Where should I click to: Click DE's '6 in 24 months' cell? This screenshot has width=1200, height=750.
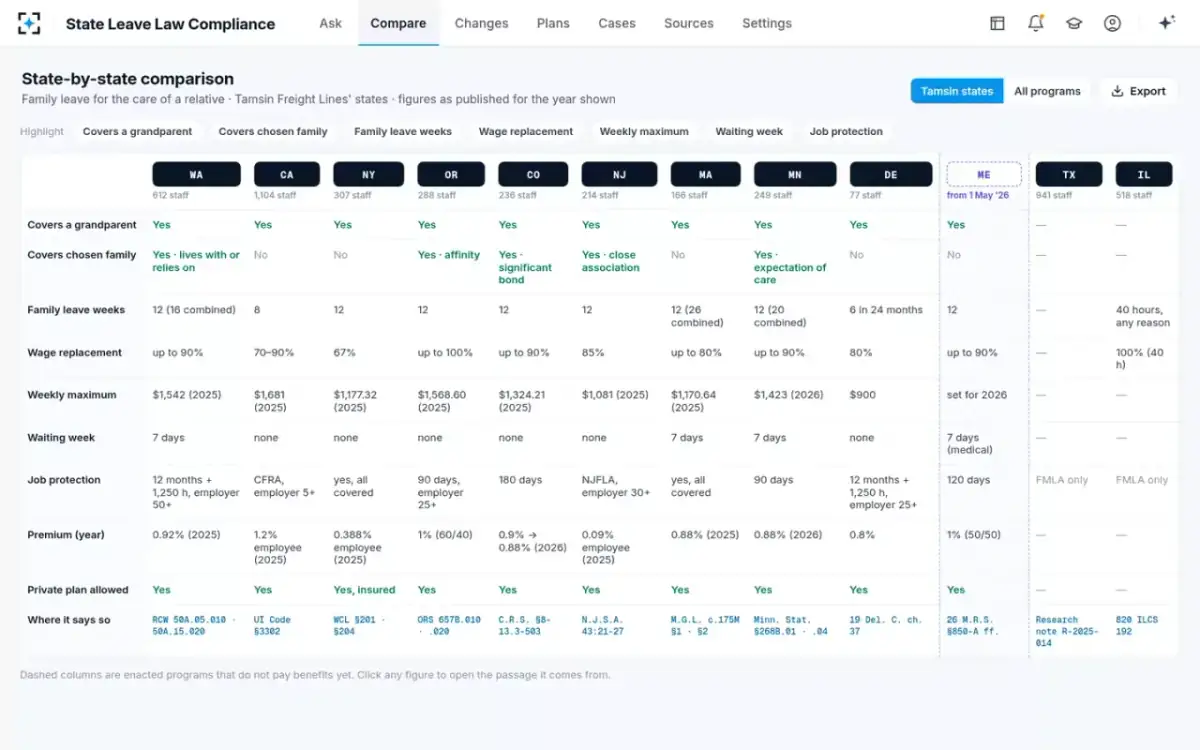pyautogui.click(x=886, y=310)
